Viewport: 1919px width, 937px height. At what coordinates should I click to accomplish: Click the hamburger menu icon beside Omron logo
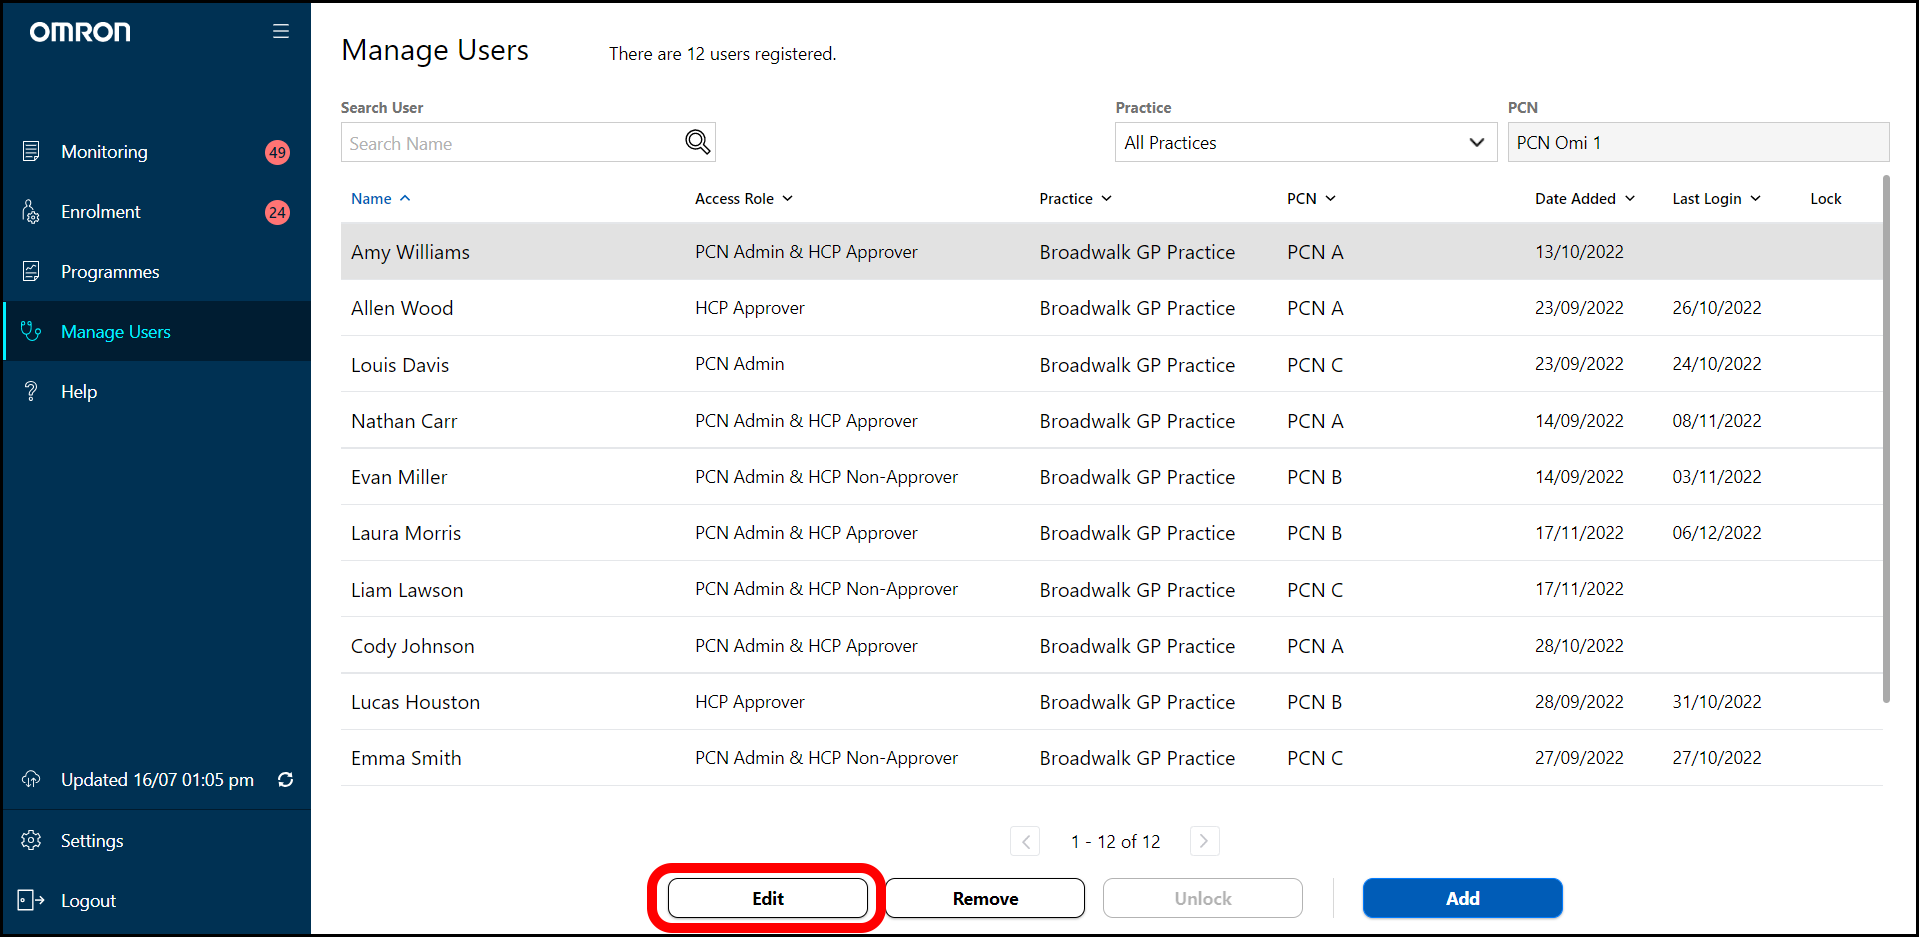click(x=281, y=32)
